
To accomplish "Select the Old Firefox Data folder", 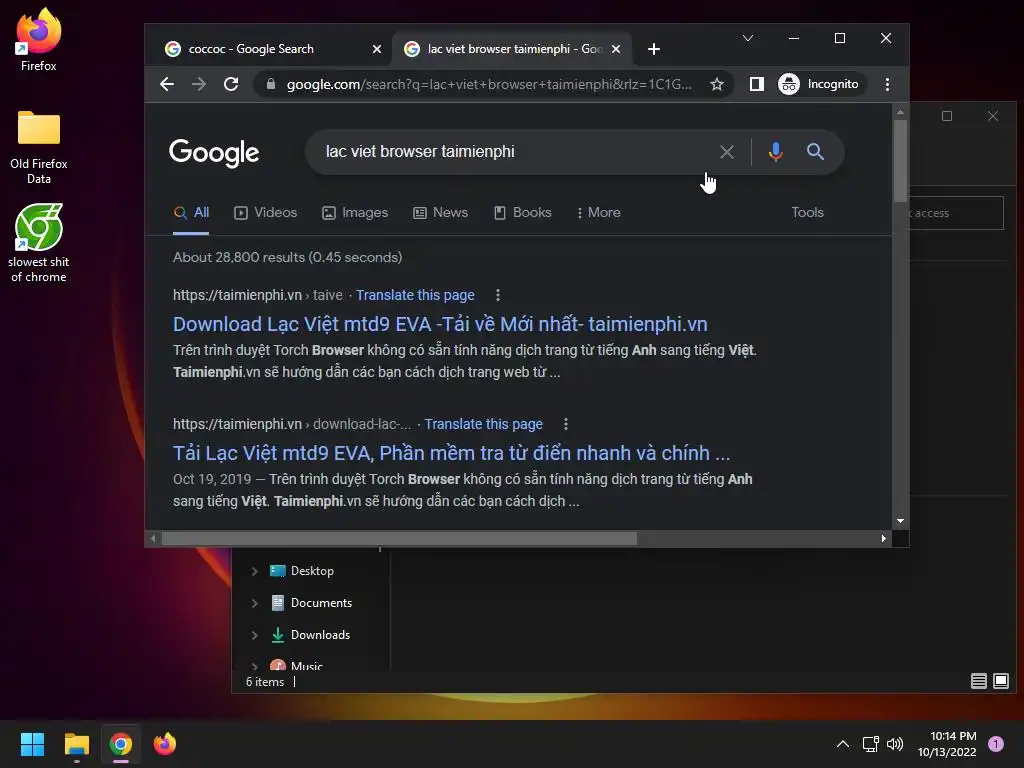I will (x=39, y=148).
